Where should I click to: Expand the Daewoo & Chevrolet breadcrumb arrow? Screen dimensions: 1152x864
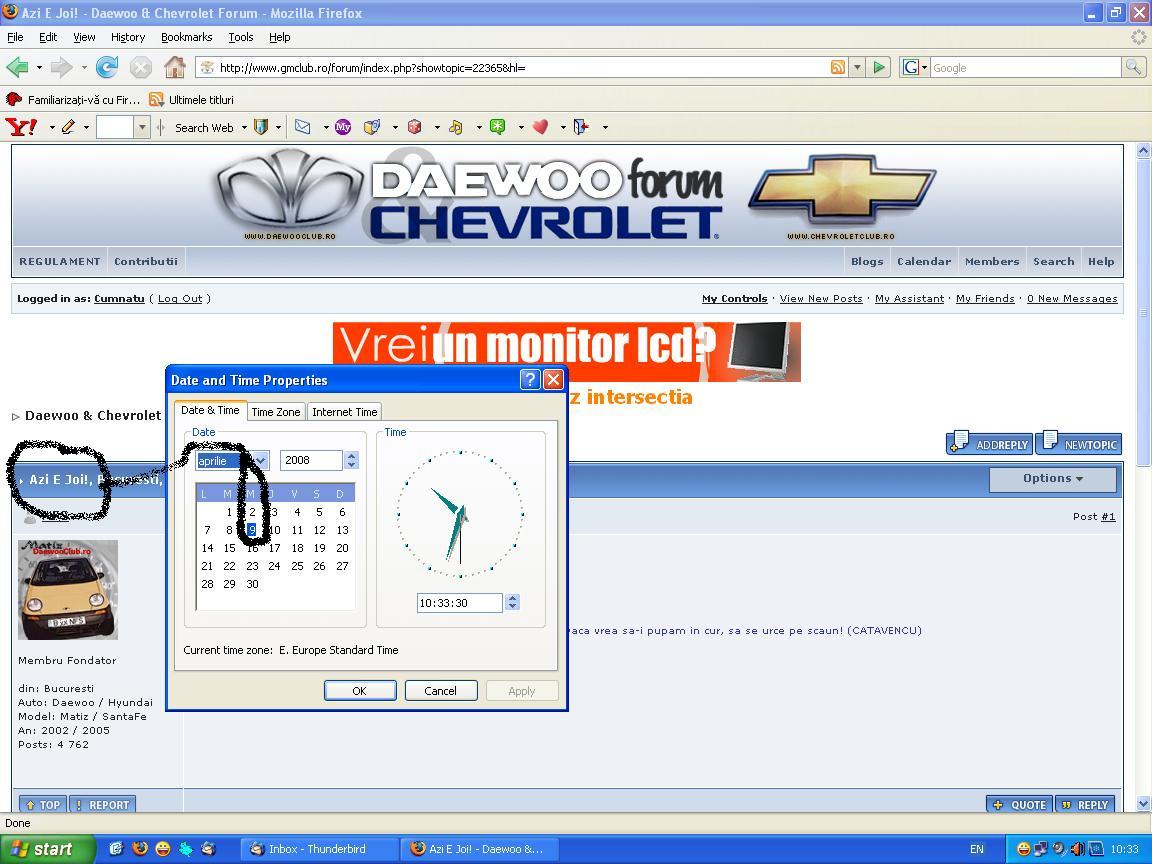[x=15, y=417]
